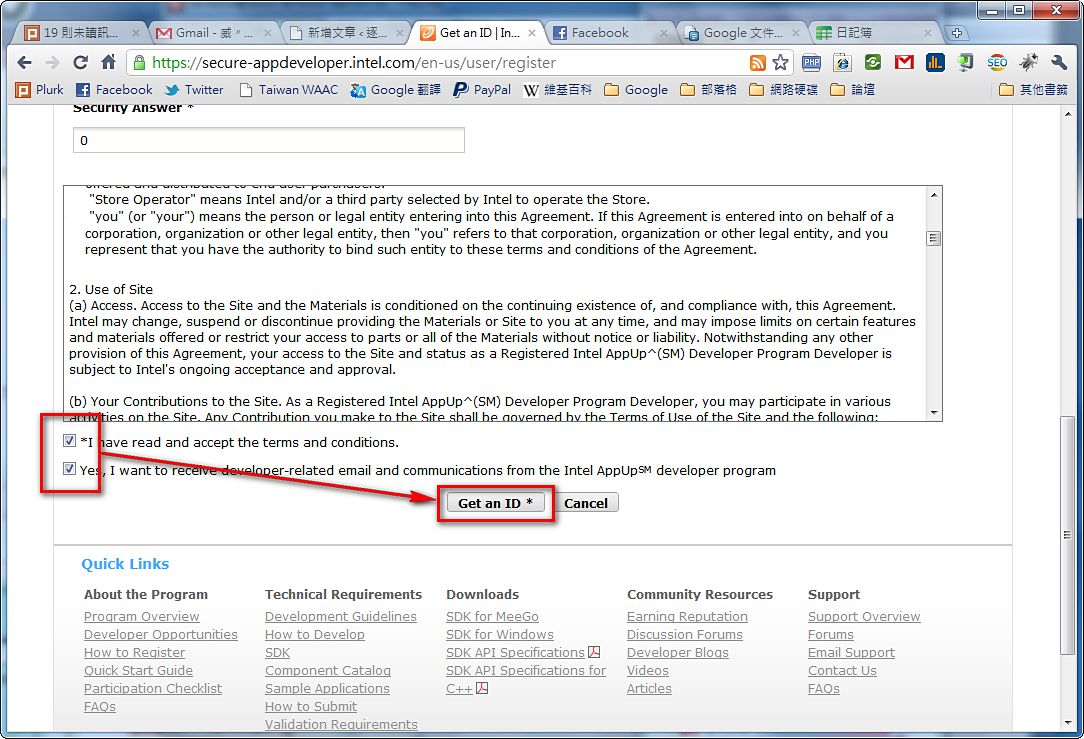This screenshot has height=739, width=1084.
Task: Open the SEO extension icon
Action: point(997,63)
